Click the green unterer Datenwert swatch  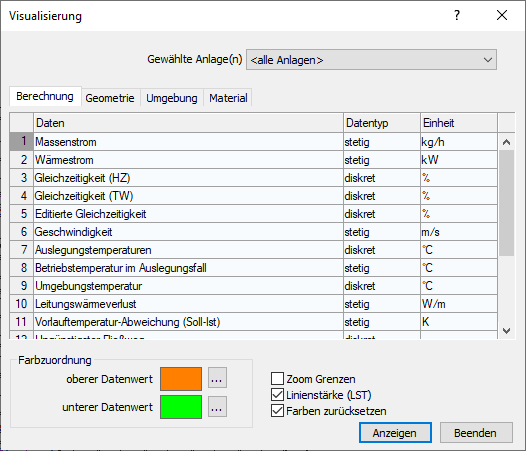click(x=181, y=407)
